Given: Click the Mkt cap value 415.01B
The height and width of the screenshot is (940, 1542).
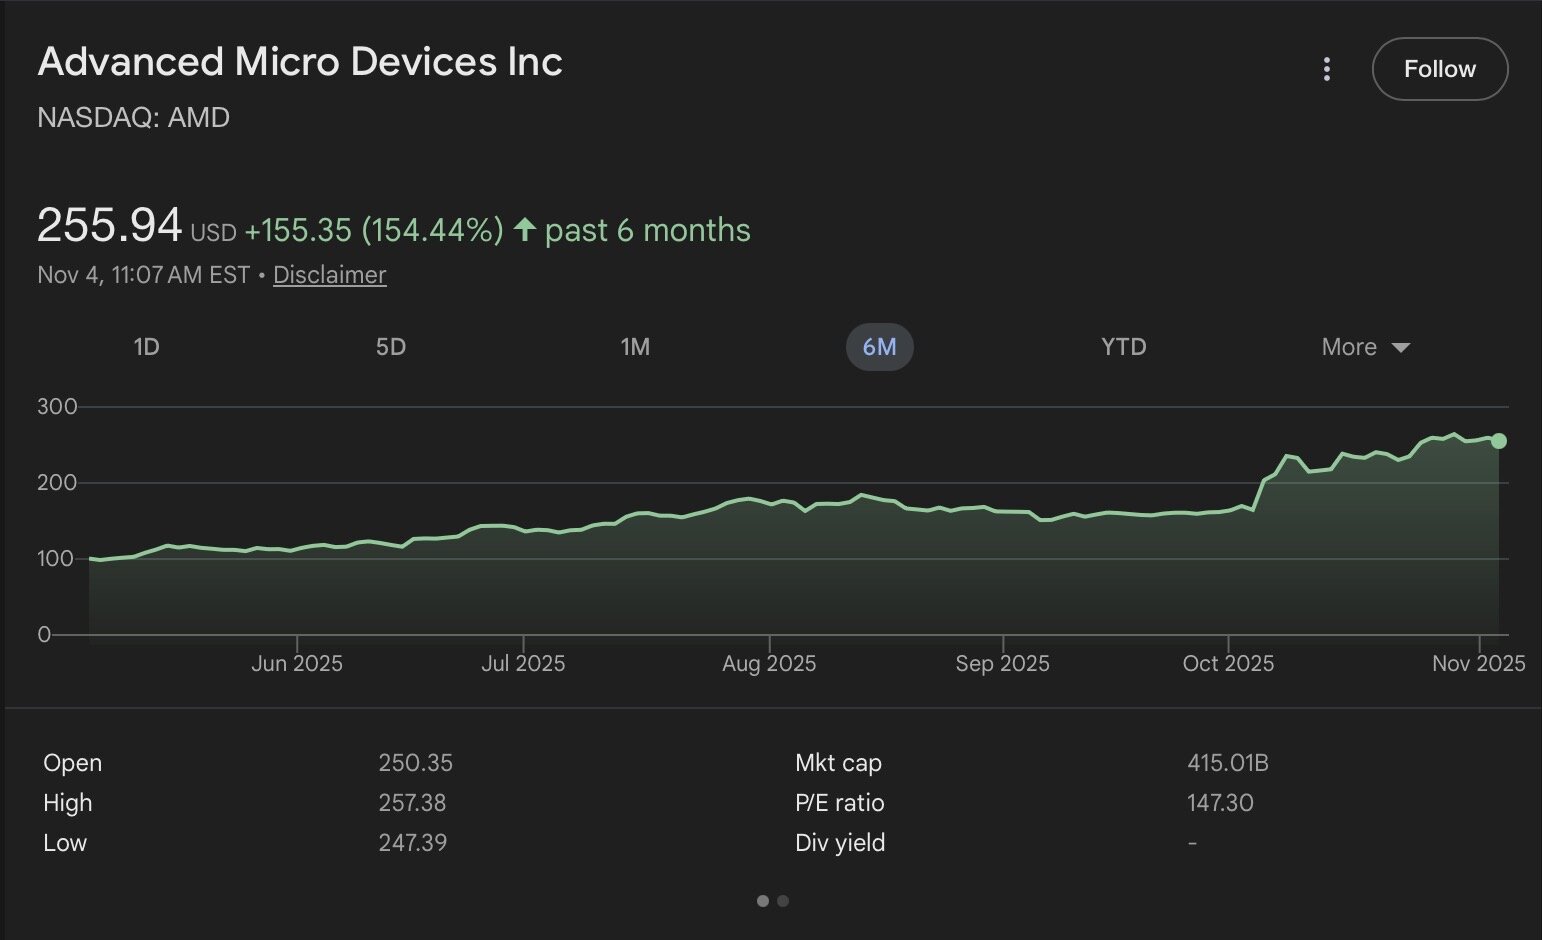Looking at the screenshot, I should pos(1228,763).
